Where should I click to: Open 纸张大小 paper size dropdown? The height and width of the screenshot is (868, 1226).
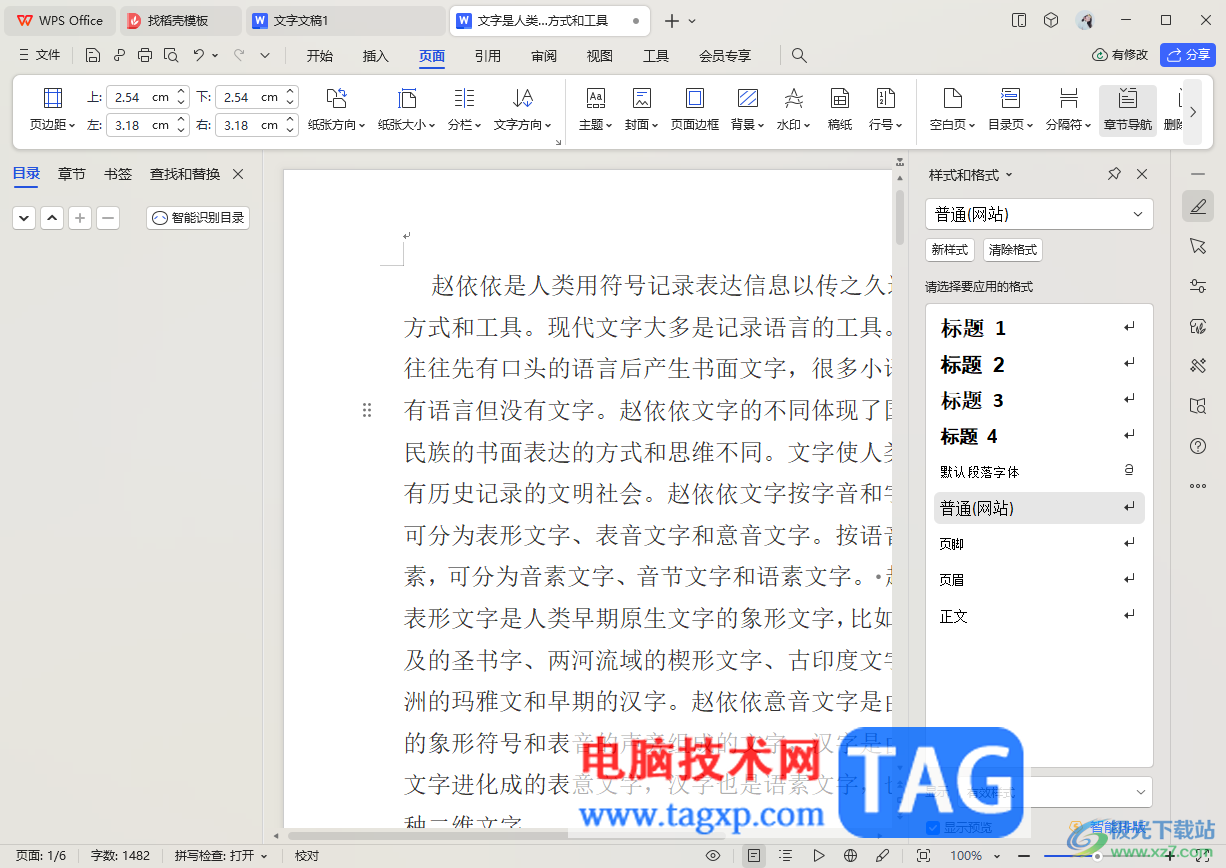(407, 110)
